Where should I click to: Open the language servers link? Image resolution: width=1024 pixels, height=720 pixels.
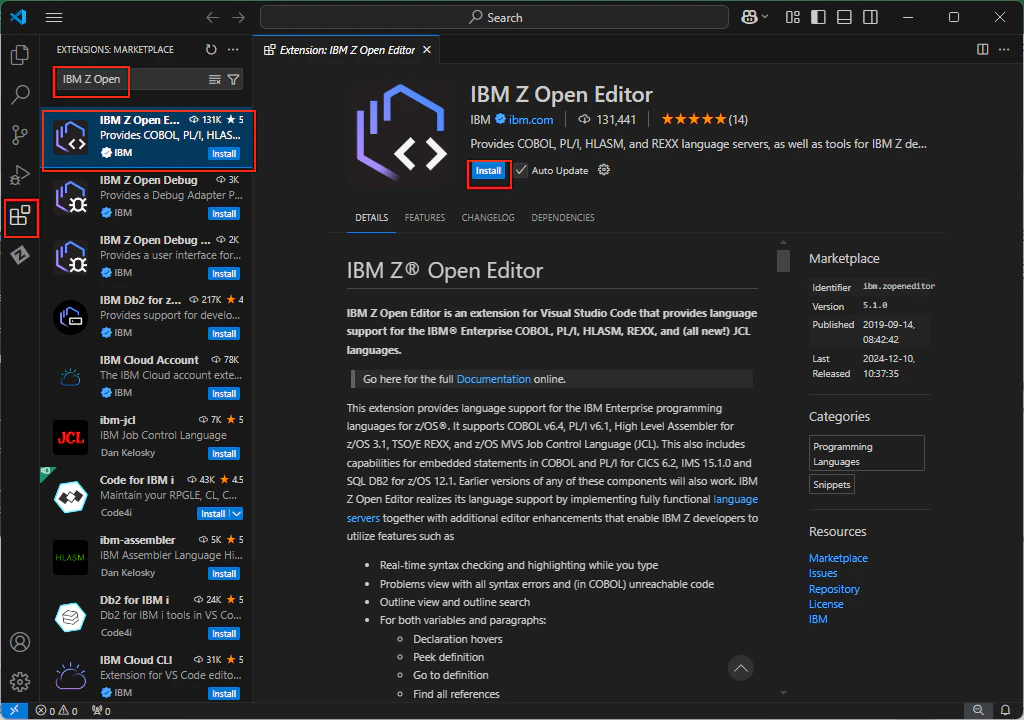click(735, 499)
